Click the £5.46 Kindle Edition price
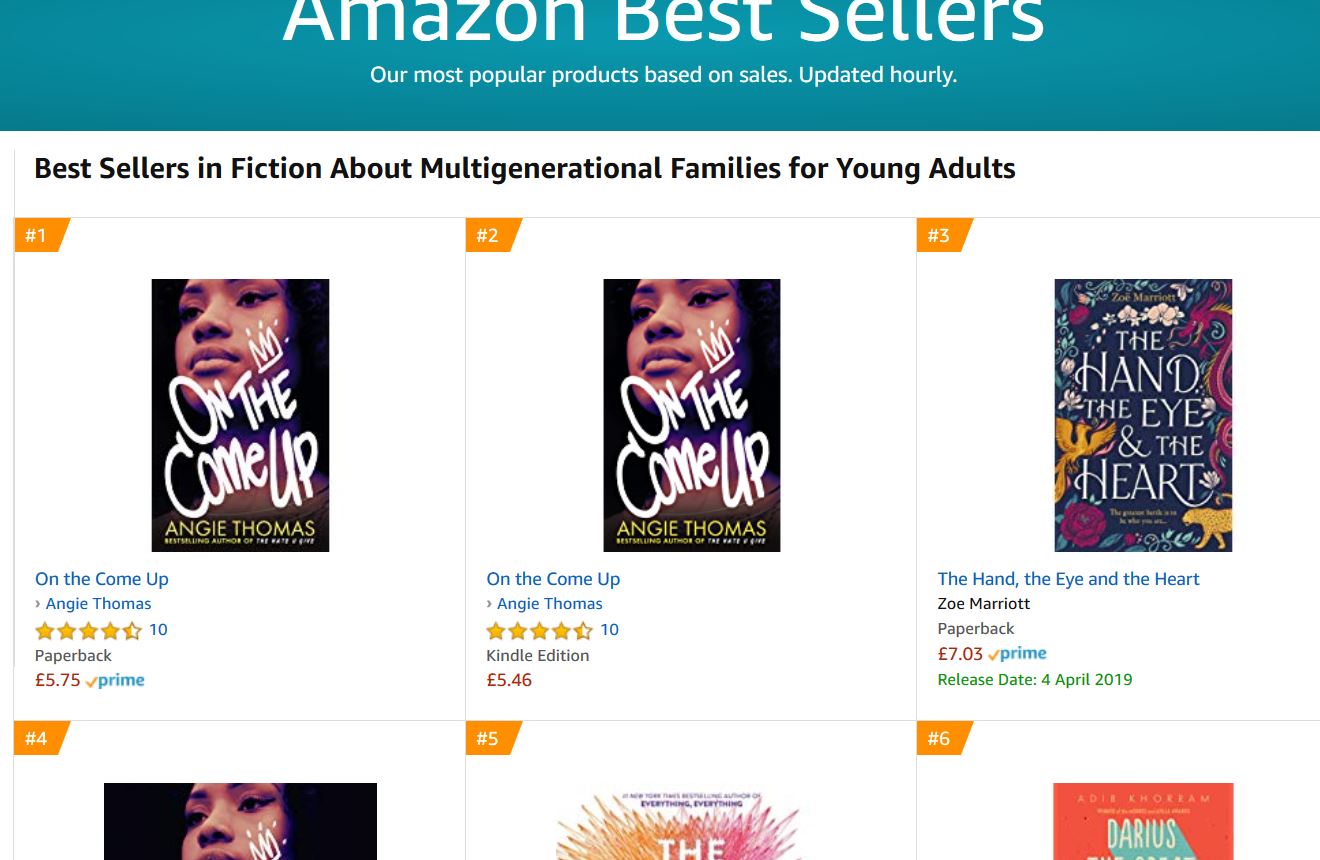1320x860 pixels. [509, 680]
